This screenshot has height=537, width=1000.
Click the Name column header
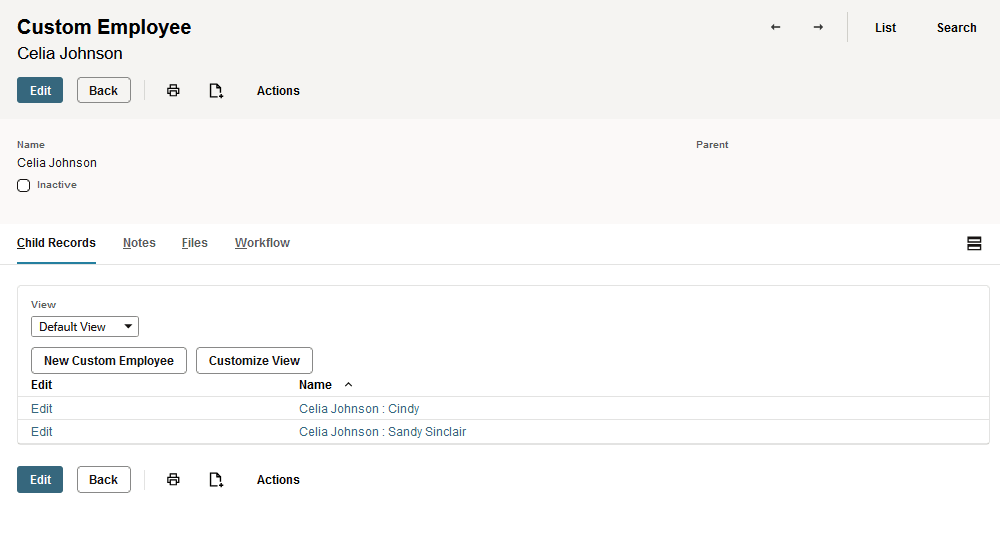coord(316,385)
